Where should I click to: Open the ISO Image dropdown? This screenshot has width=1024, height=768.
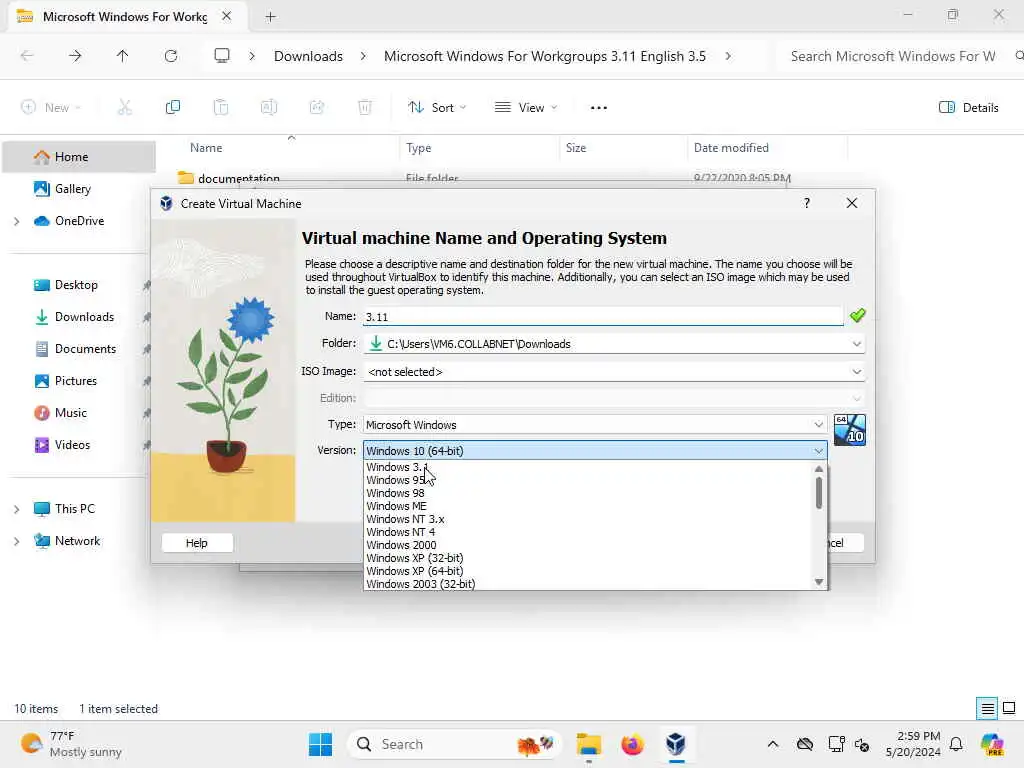click(614, 372)
